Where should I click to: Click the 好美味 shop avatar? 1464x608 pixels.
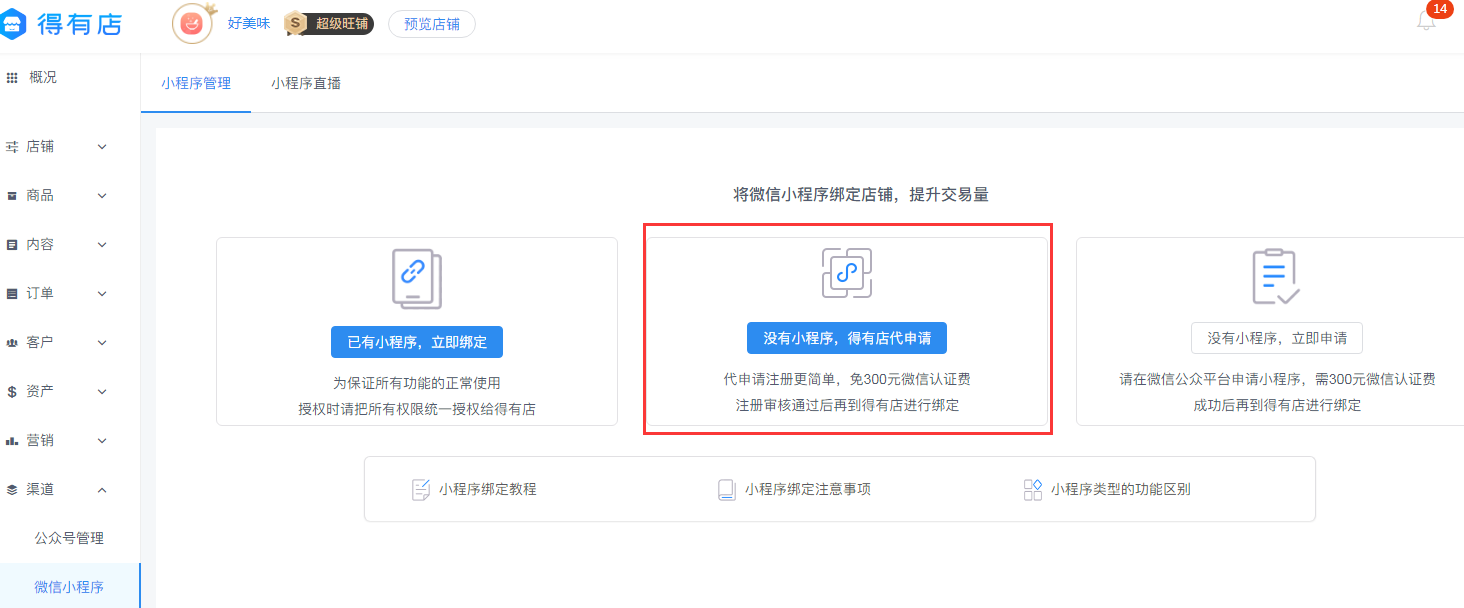click(x=191, y=24)
